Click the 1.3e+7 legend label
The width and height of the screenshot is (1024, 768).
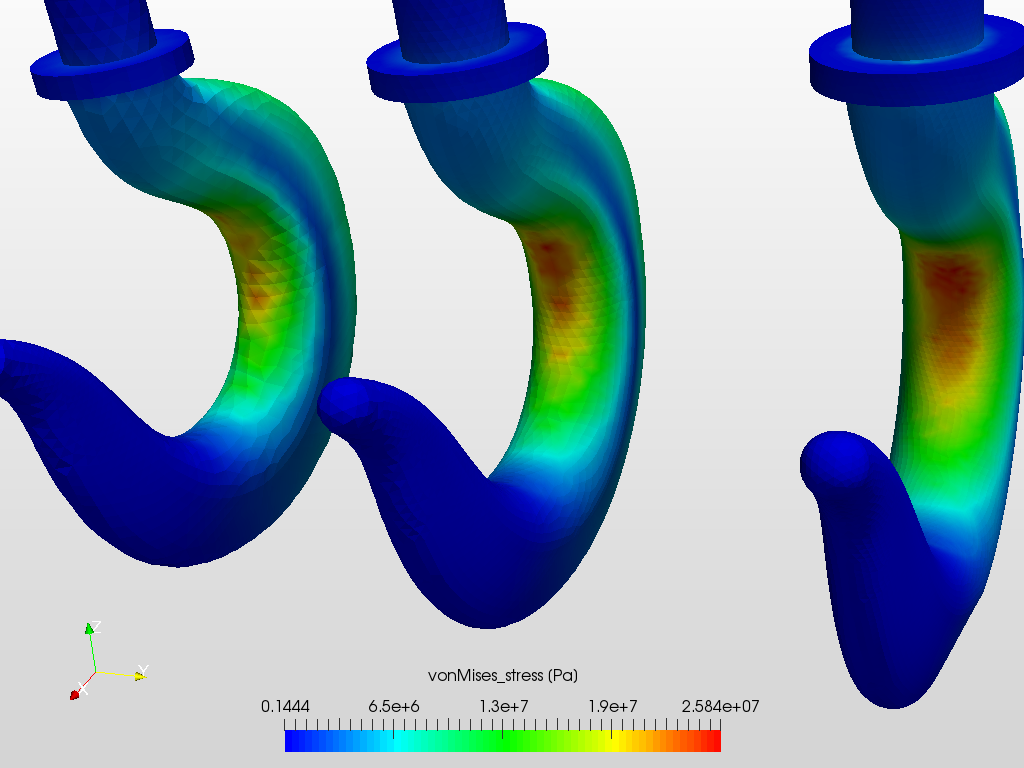pos(502,707)
